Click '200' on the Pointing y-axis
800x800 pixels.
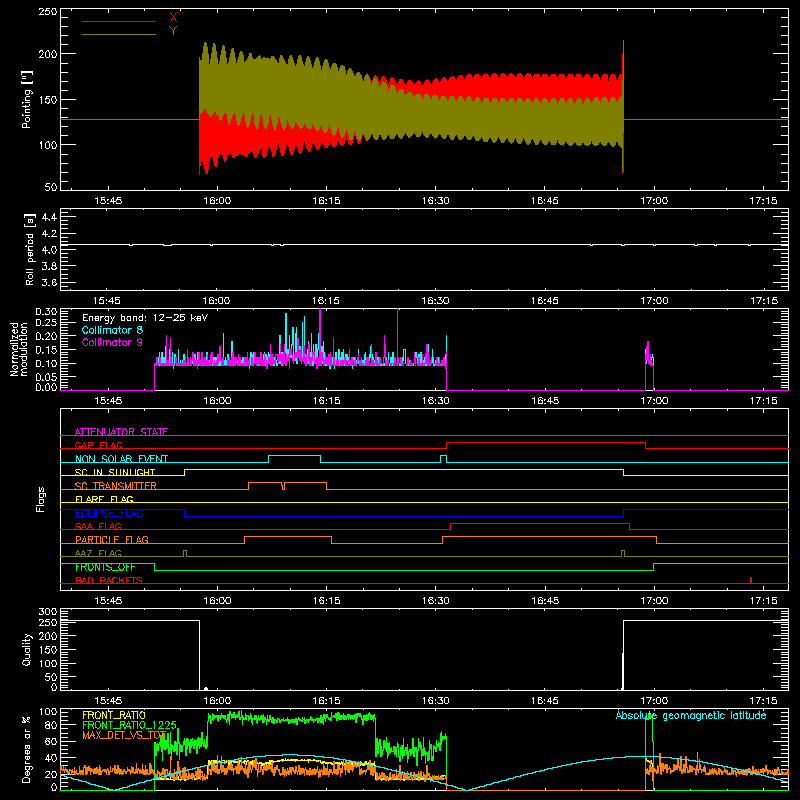[x=48, y=54]
